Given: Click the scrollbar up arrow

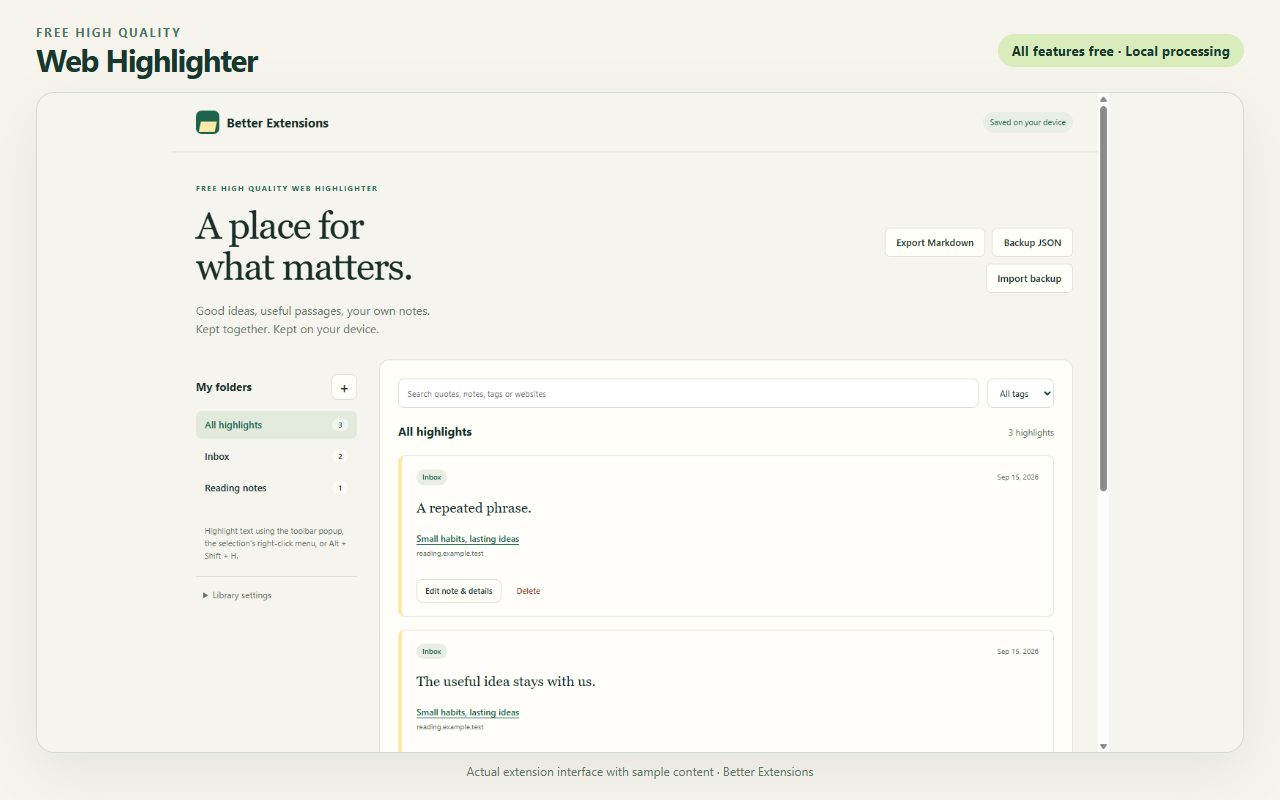Looking at the screenshot, I should (x=1103, y=99).
